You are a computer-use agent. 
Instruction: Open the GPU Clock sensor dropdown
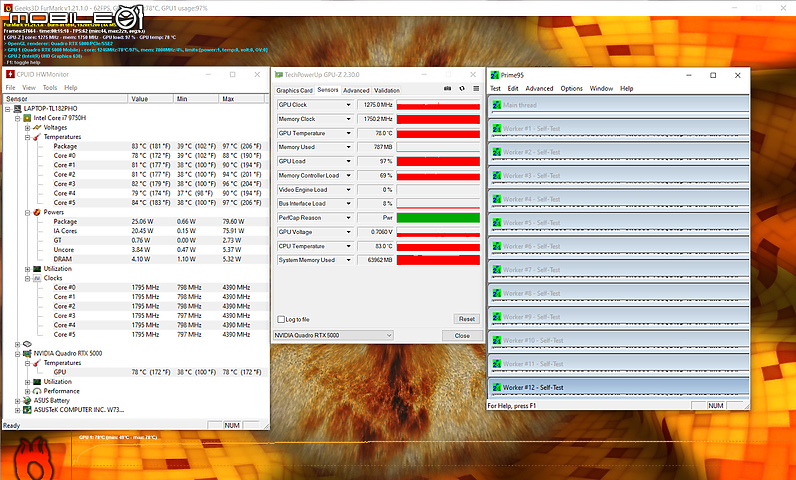348,105
